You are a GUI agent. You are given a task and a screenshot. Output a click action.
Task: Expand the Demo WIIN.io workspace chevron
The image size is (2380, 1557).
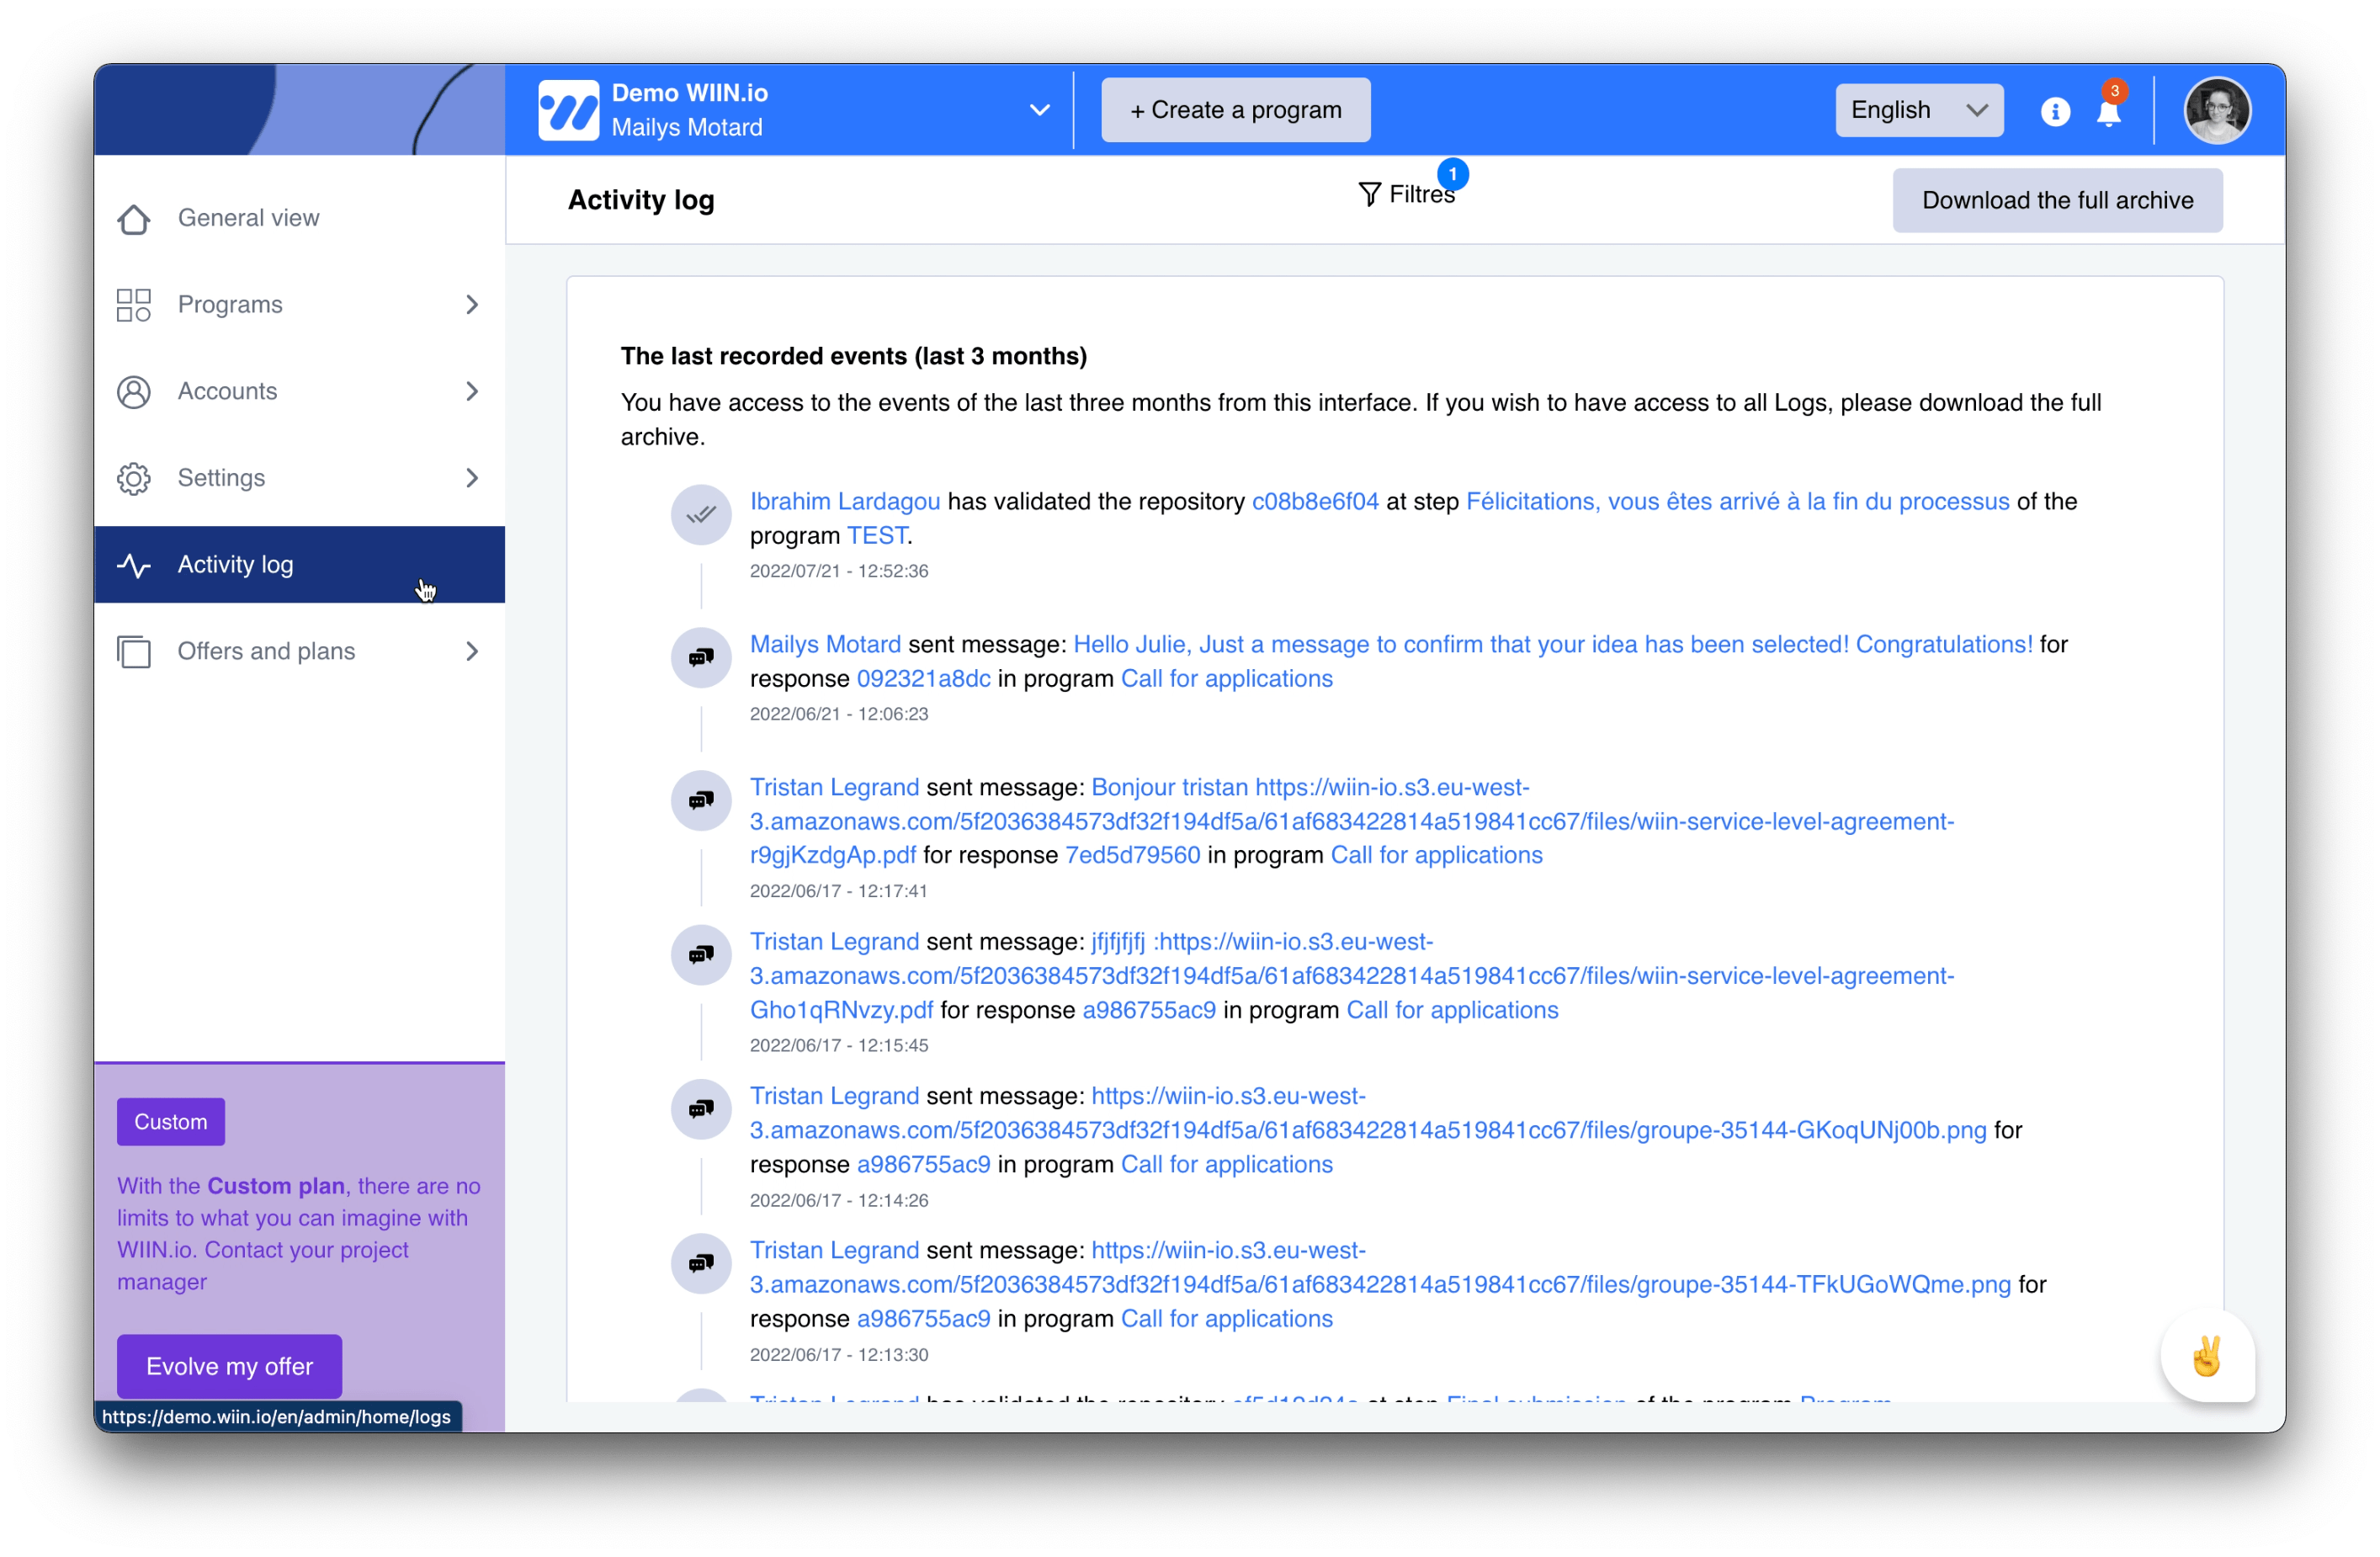click(1040, 110)
